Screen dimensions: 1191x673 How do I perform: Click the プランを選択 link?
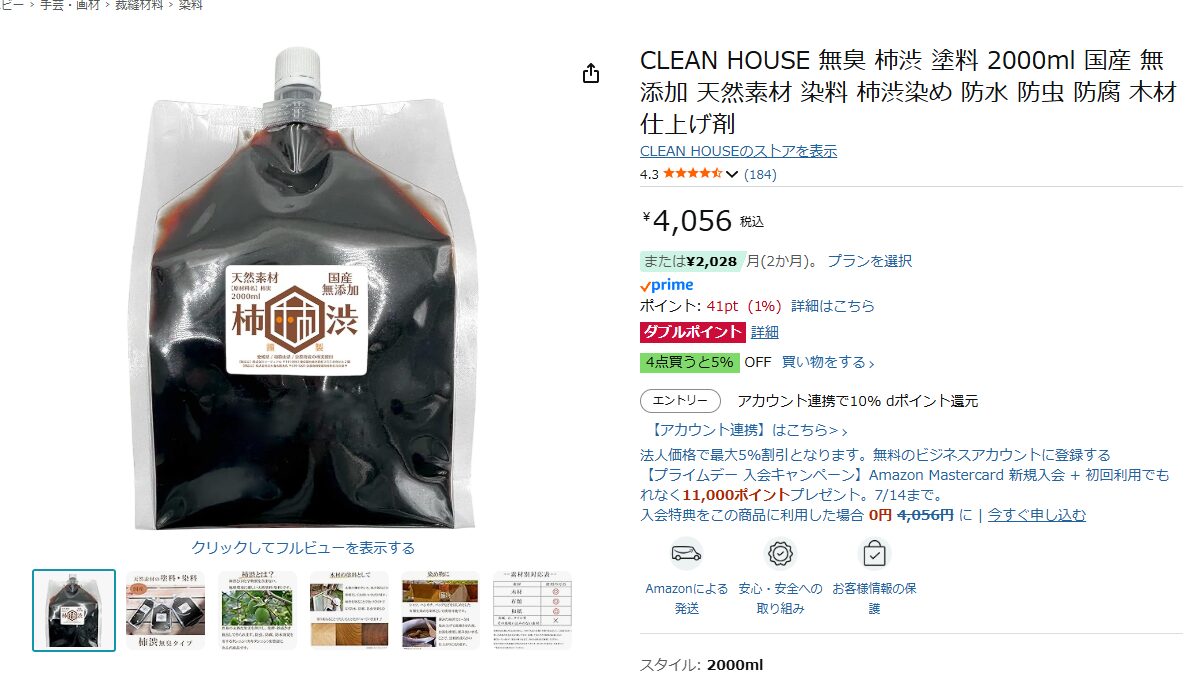870,261
